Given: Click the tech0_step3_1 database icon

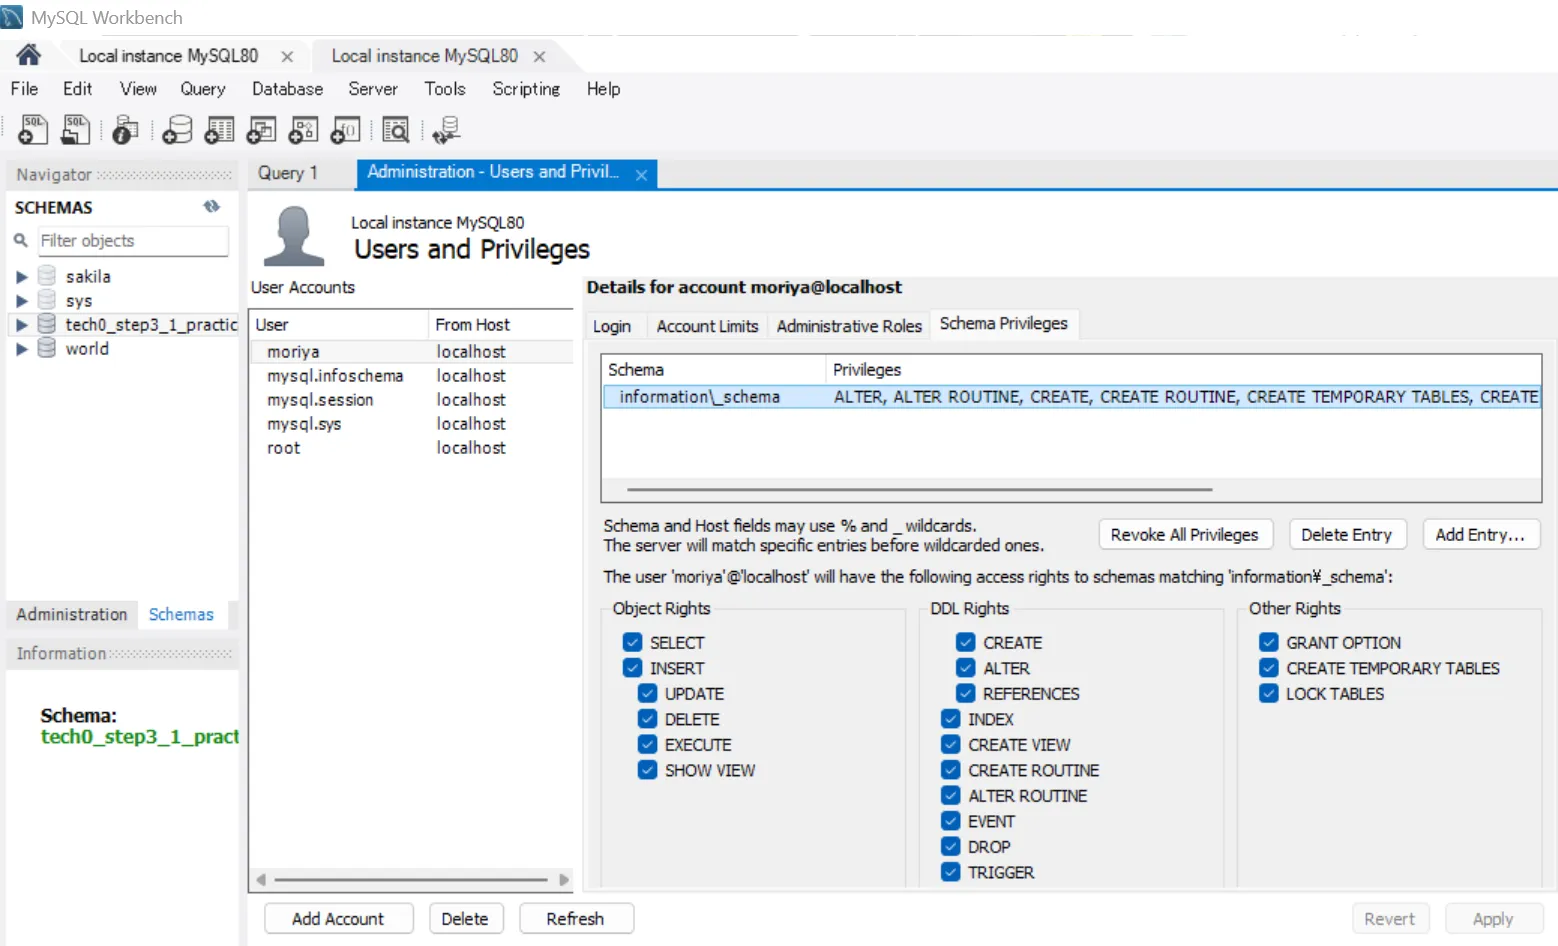Looking at the screenshot, I should (x=47, y=323).
